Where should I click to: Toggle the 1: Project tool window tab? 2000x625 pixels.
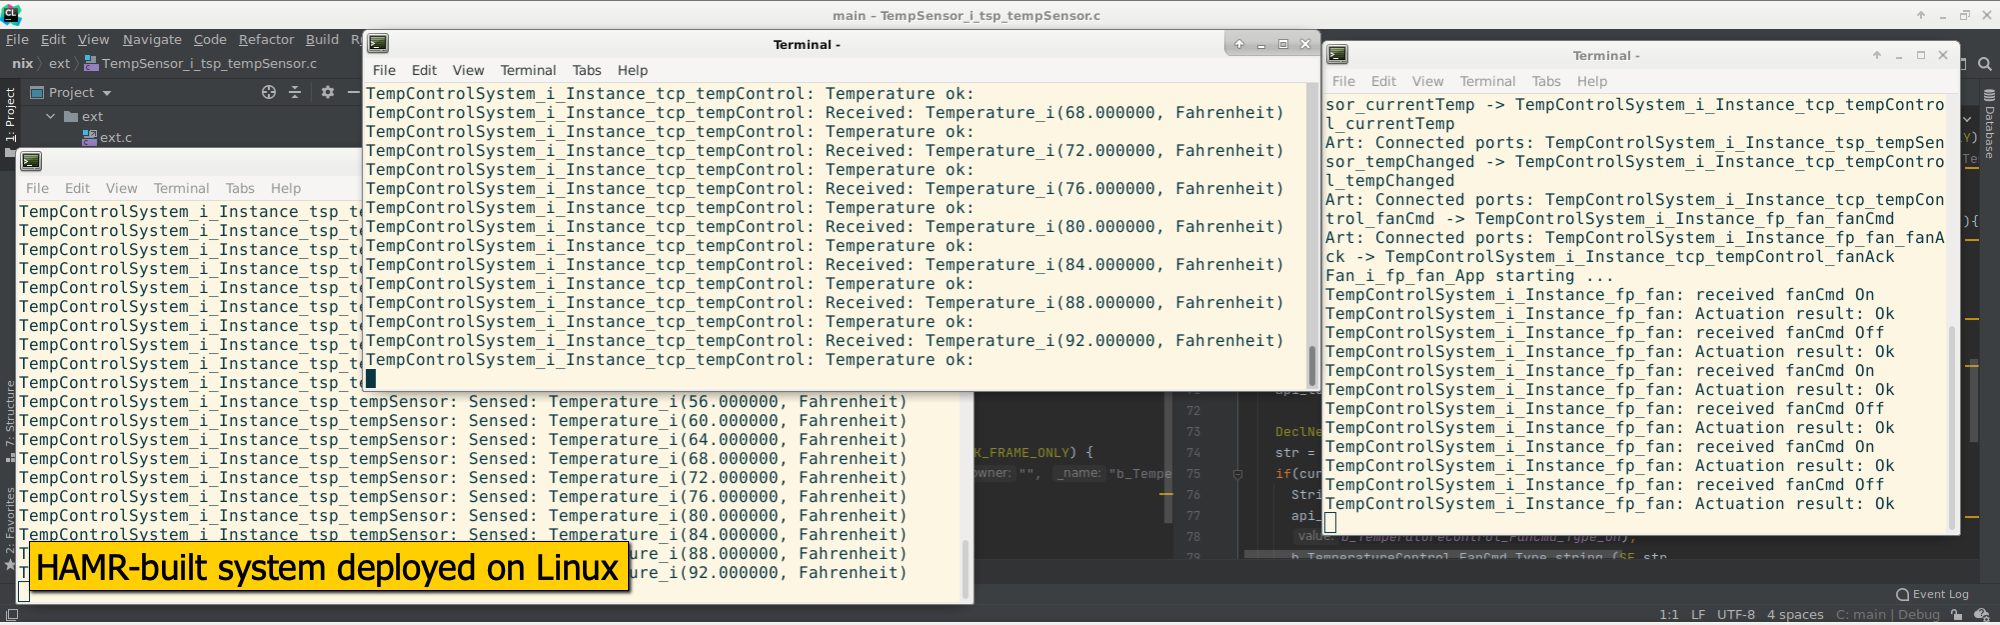point(10,113)
